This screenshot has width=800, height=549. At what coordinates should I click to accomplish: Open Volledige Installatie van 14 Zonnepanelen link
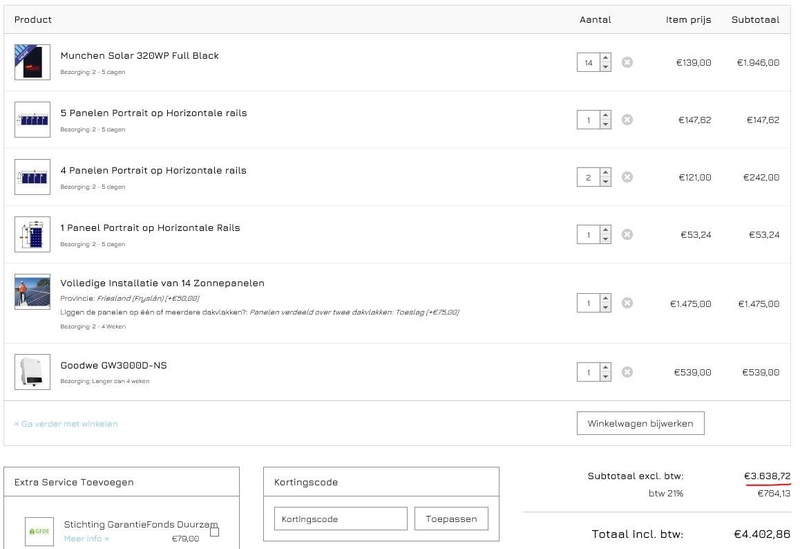162,283
